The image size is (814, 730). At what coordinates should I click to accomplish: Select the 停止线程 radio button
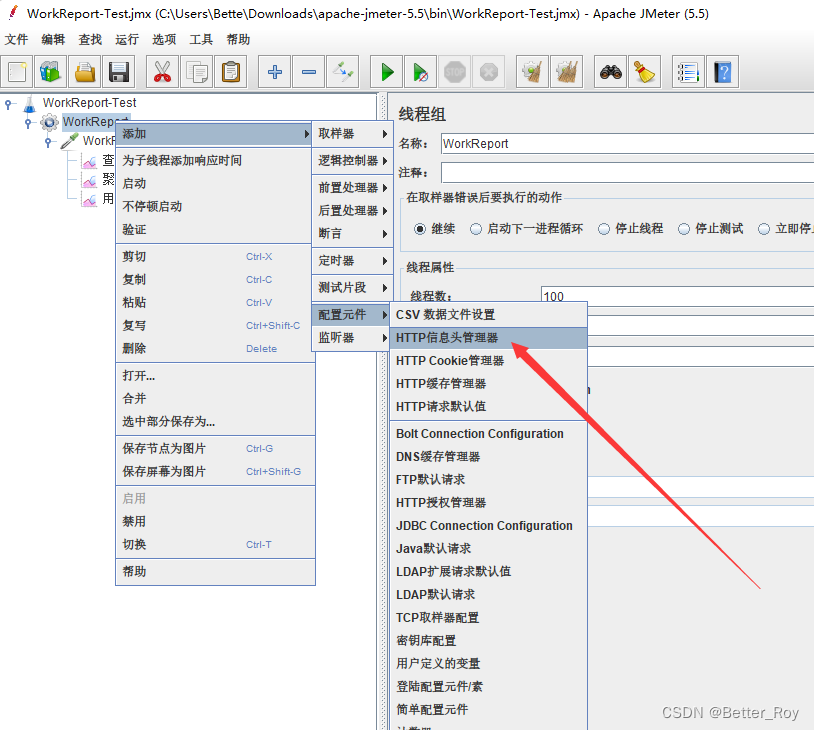(x=604, y=229)
